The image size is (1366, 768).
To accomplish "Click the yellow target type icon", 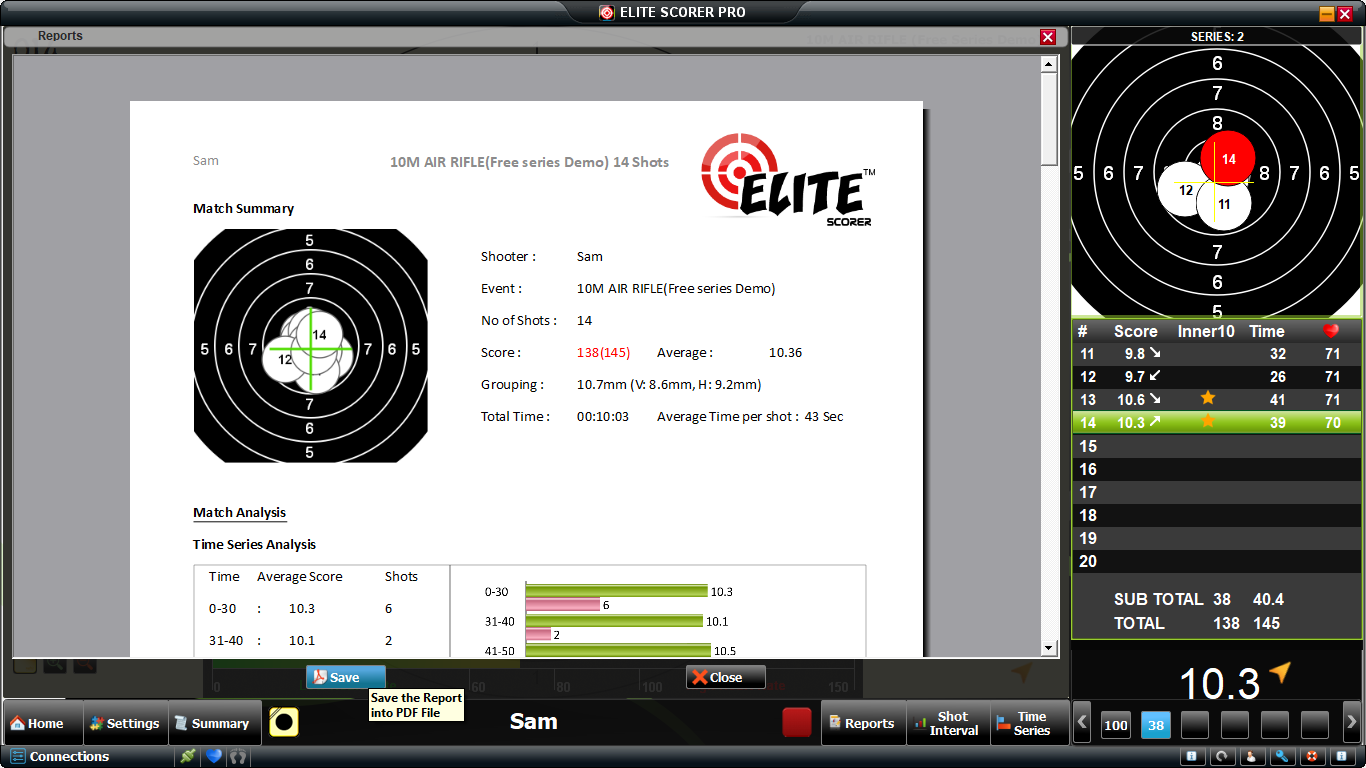I will pos(284,722).
